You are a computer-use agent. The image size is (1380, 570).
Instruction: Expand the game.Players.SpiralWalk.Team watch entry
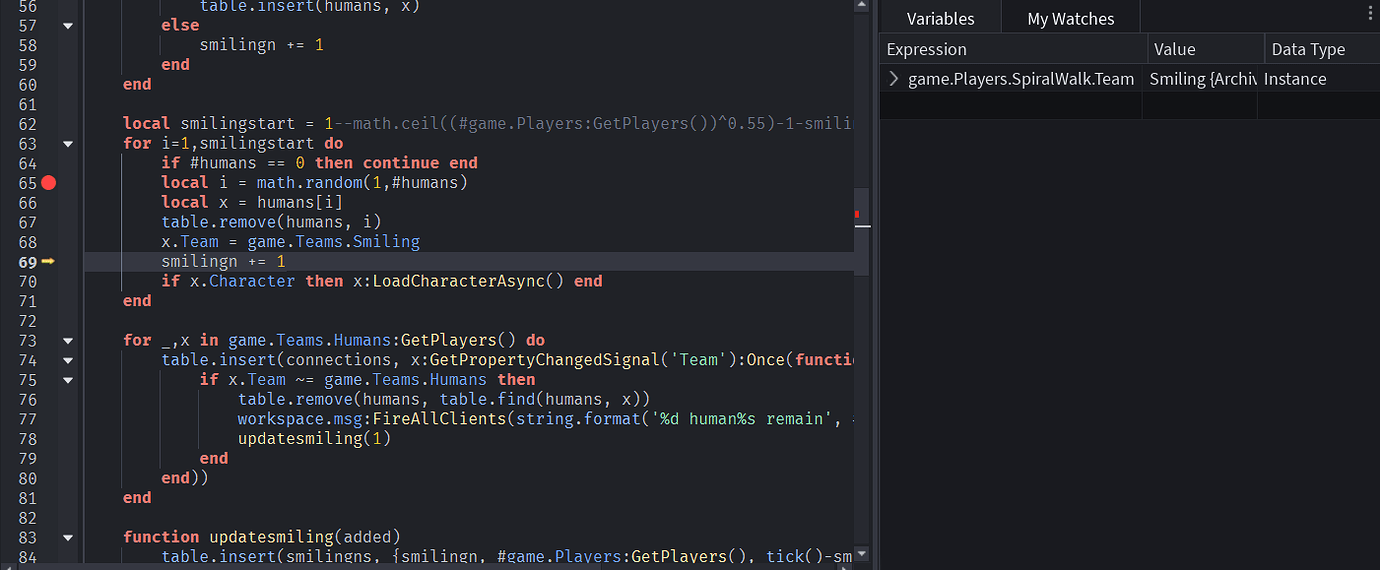tap(894, 79)
